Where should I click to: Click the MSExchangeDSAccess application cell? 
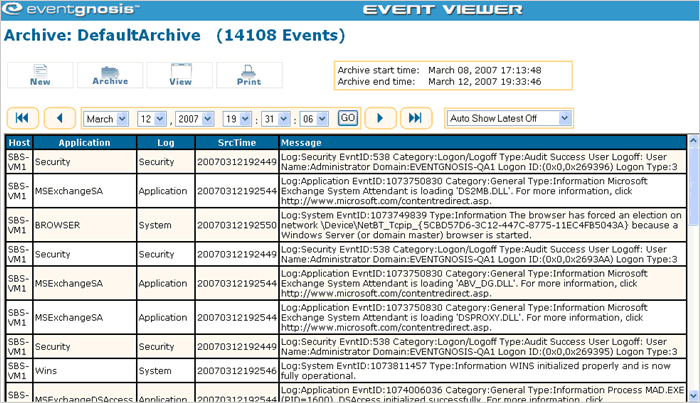[84, 393]
